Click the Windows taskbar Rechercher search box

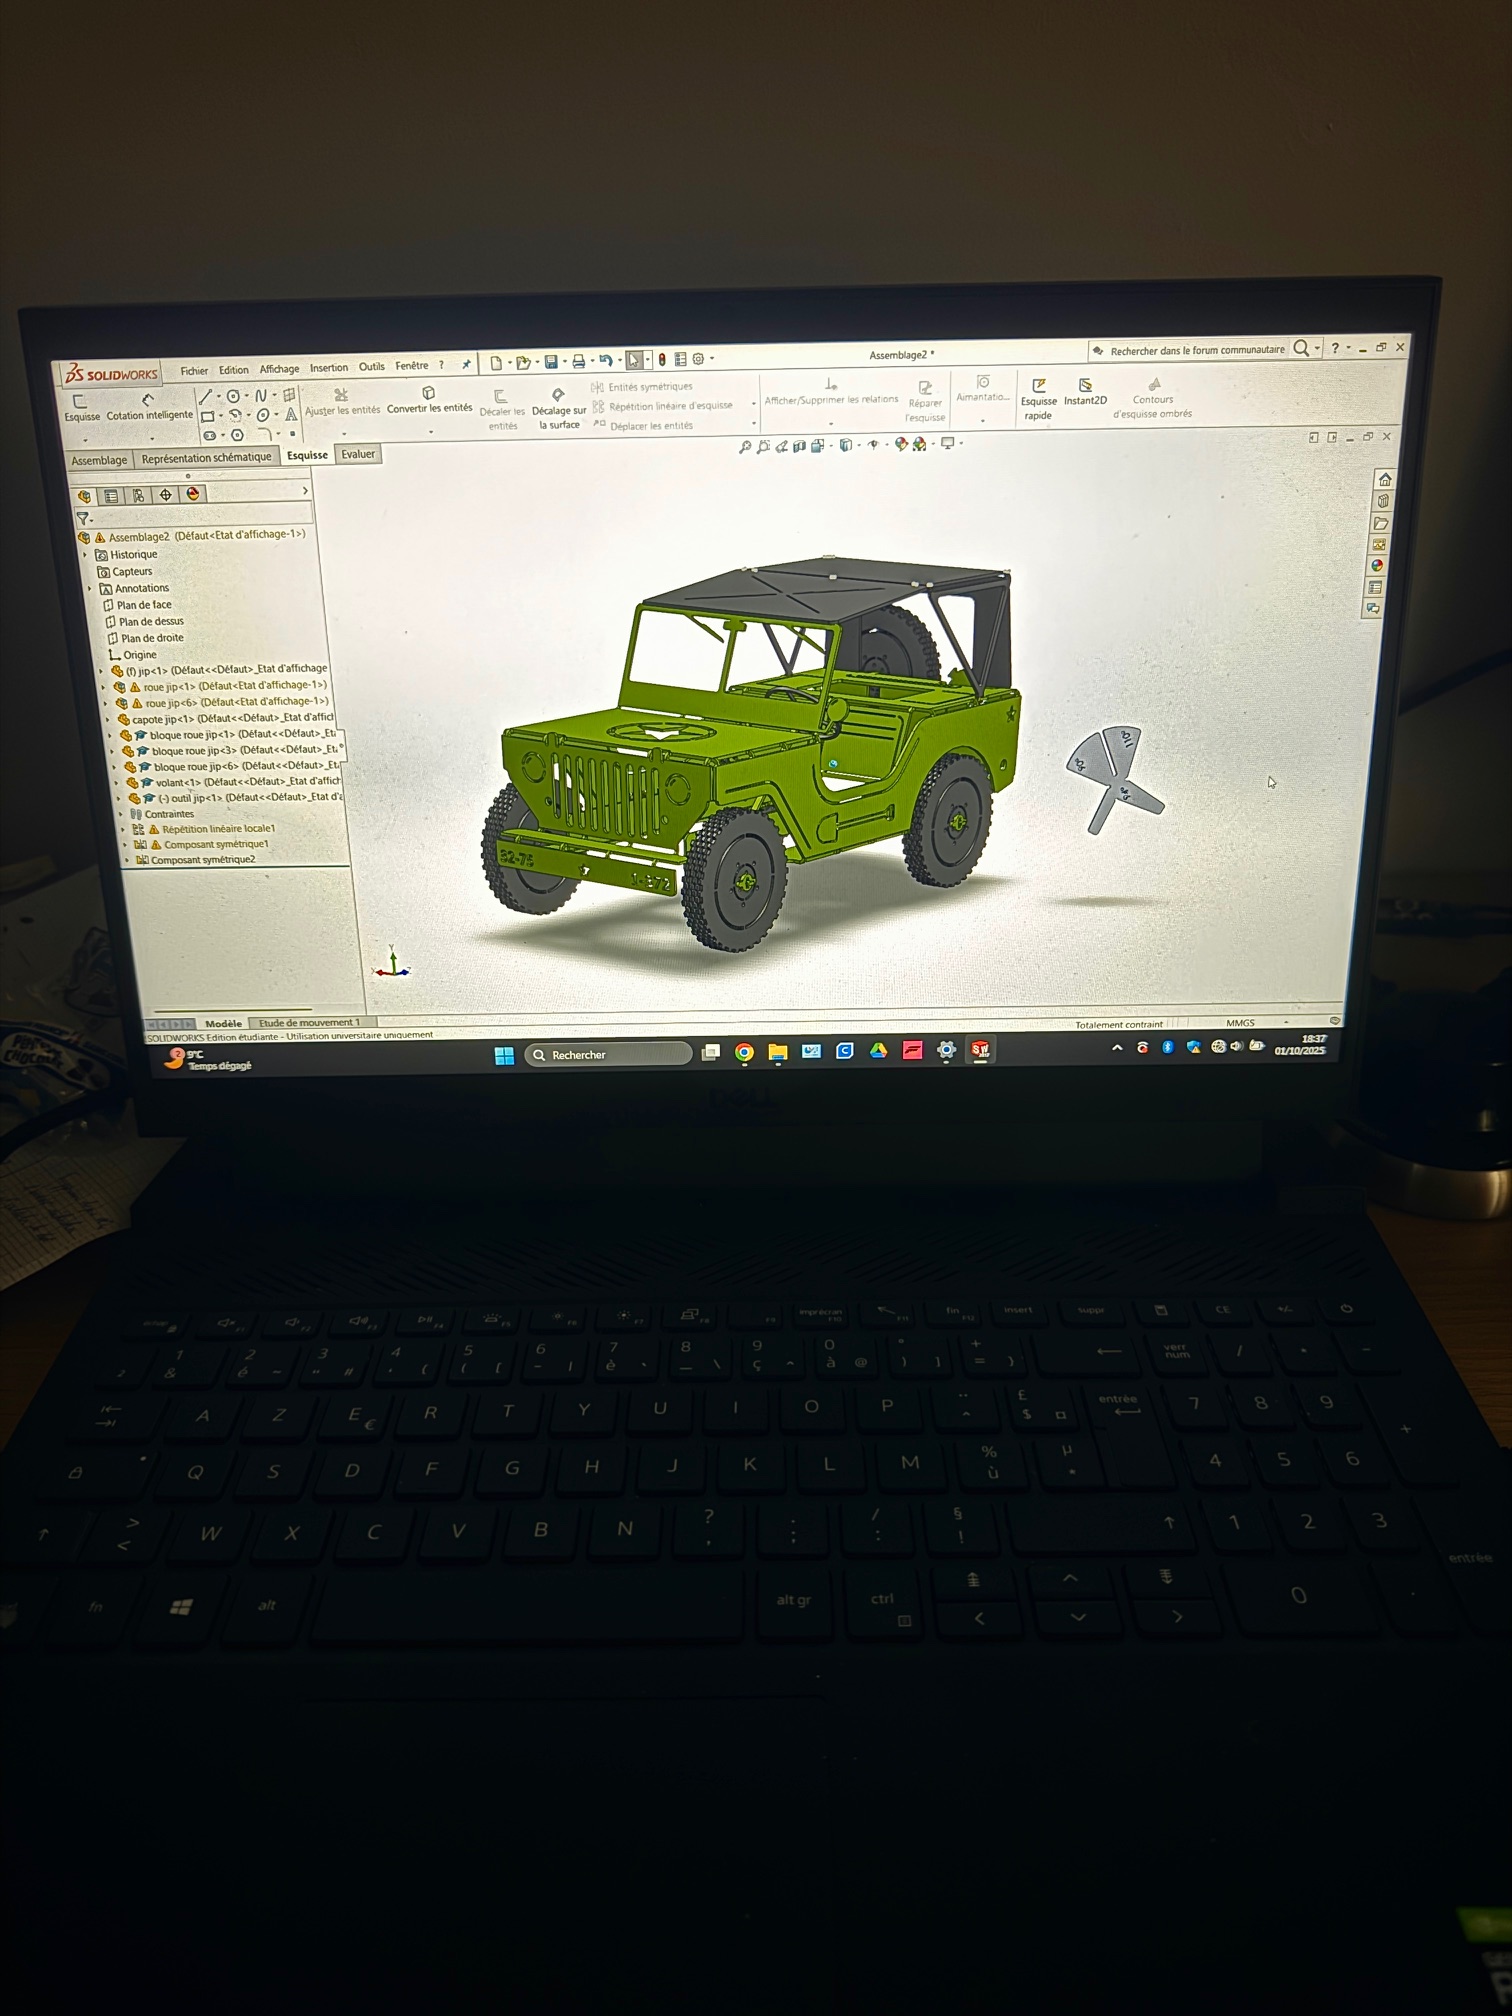(x=608, y=1054)
